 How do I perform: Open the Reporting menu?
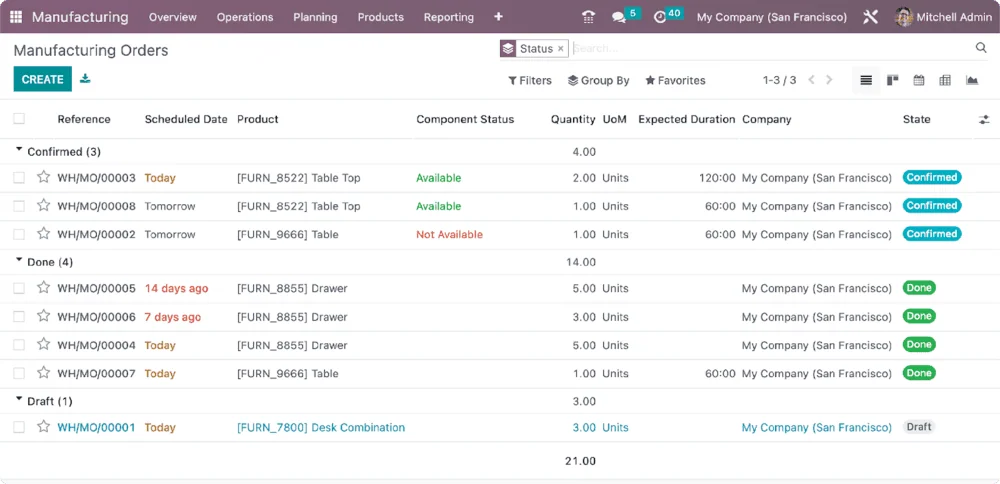point(448,17)
